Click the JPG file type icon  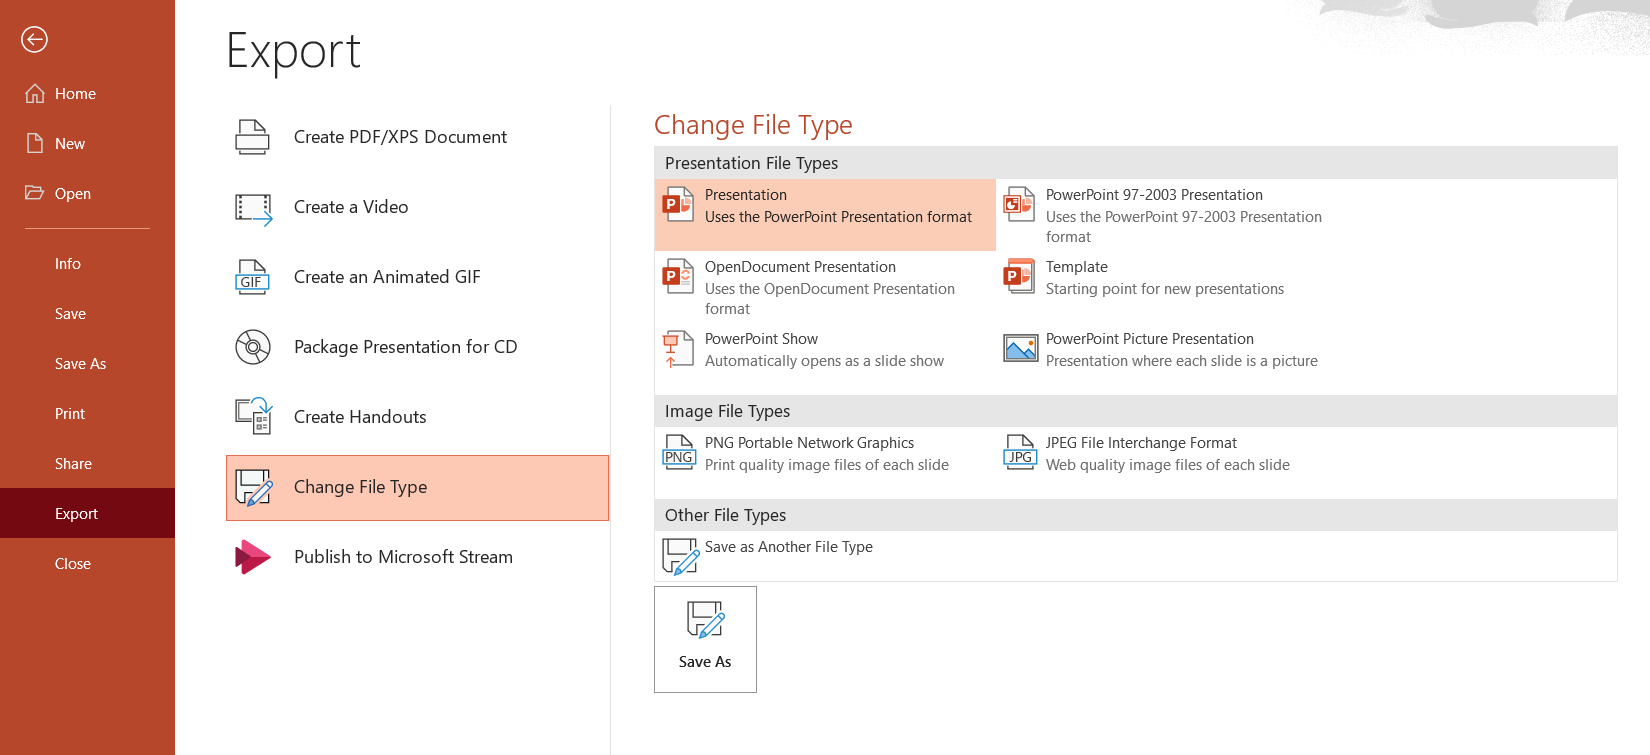1019,453
